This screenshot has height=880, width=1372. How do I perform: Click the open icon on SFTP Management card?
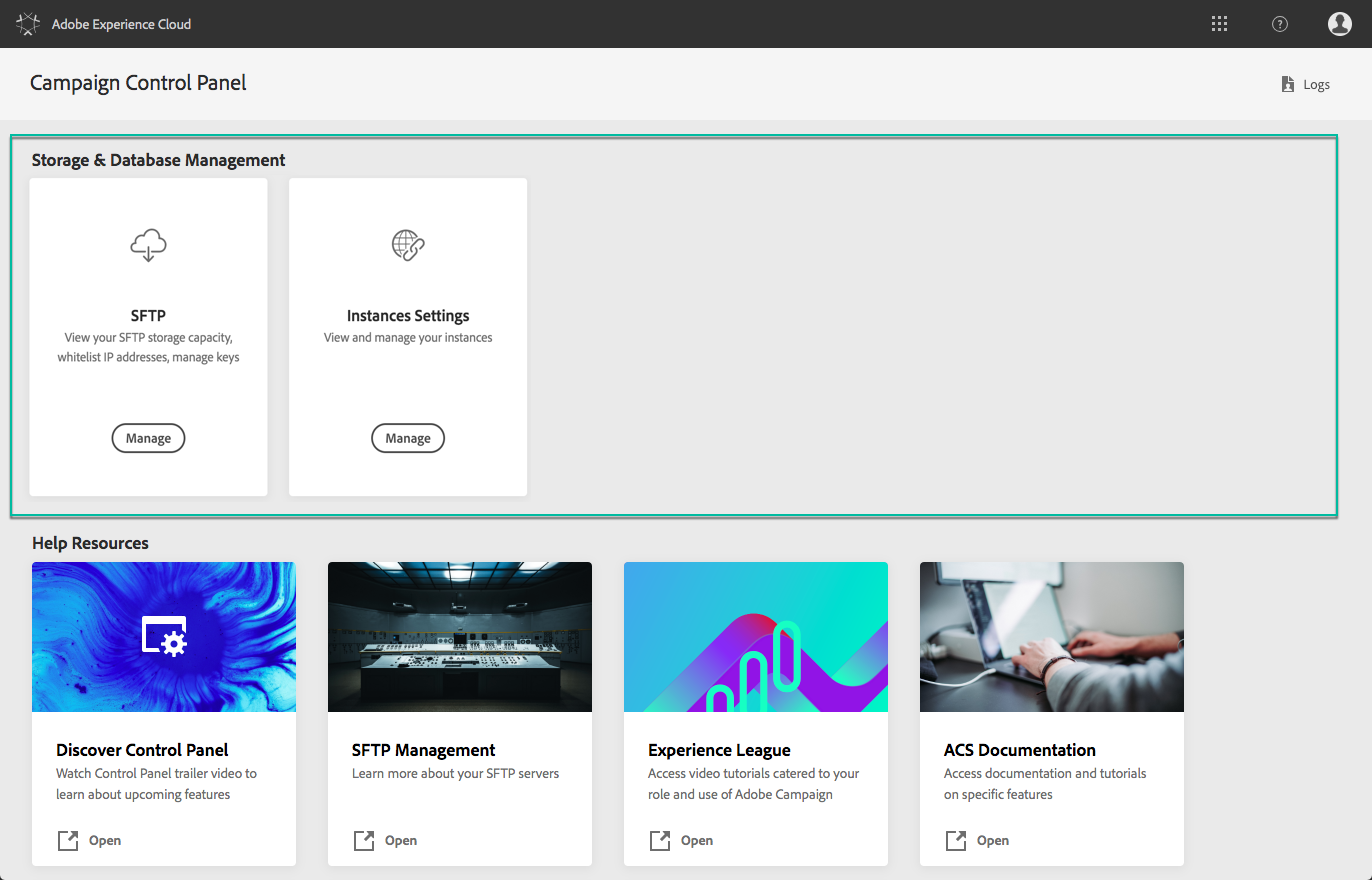click(363, 840)
